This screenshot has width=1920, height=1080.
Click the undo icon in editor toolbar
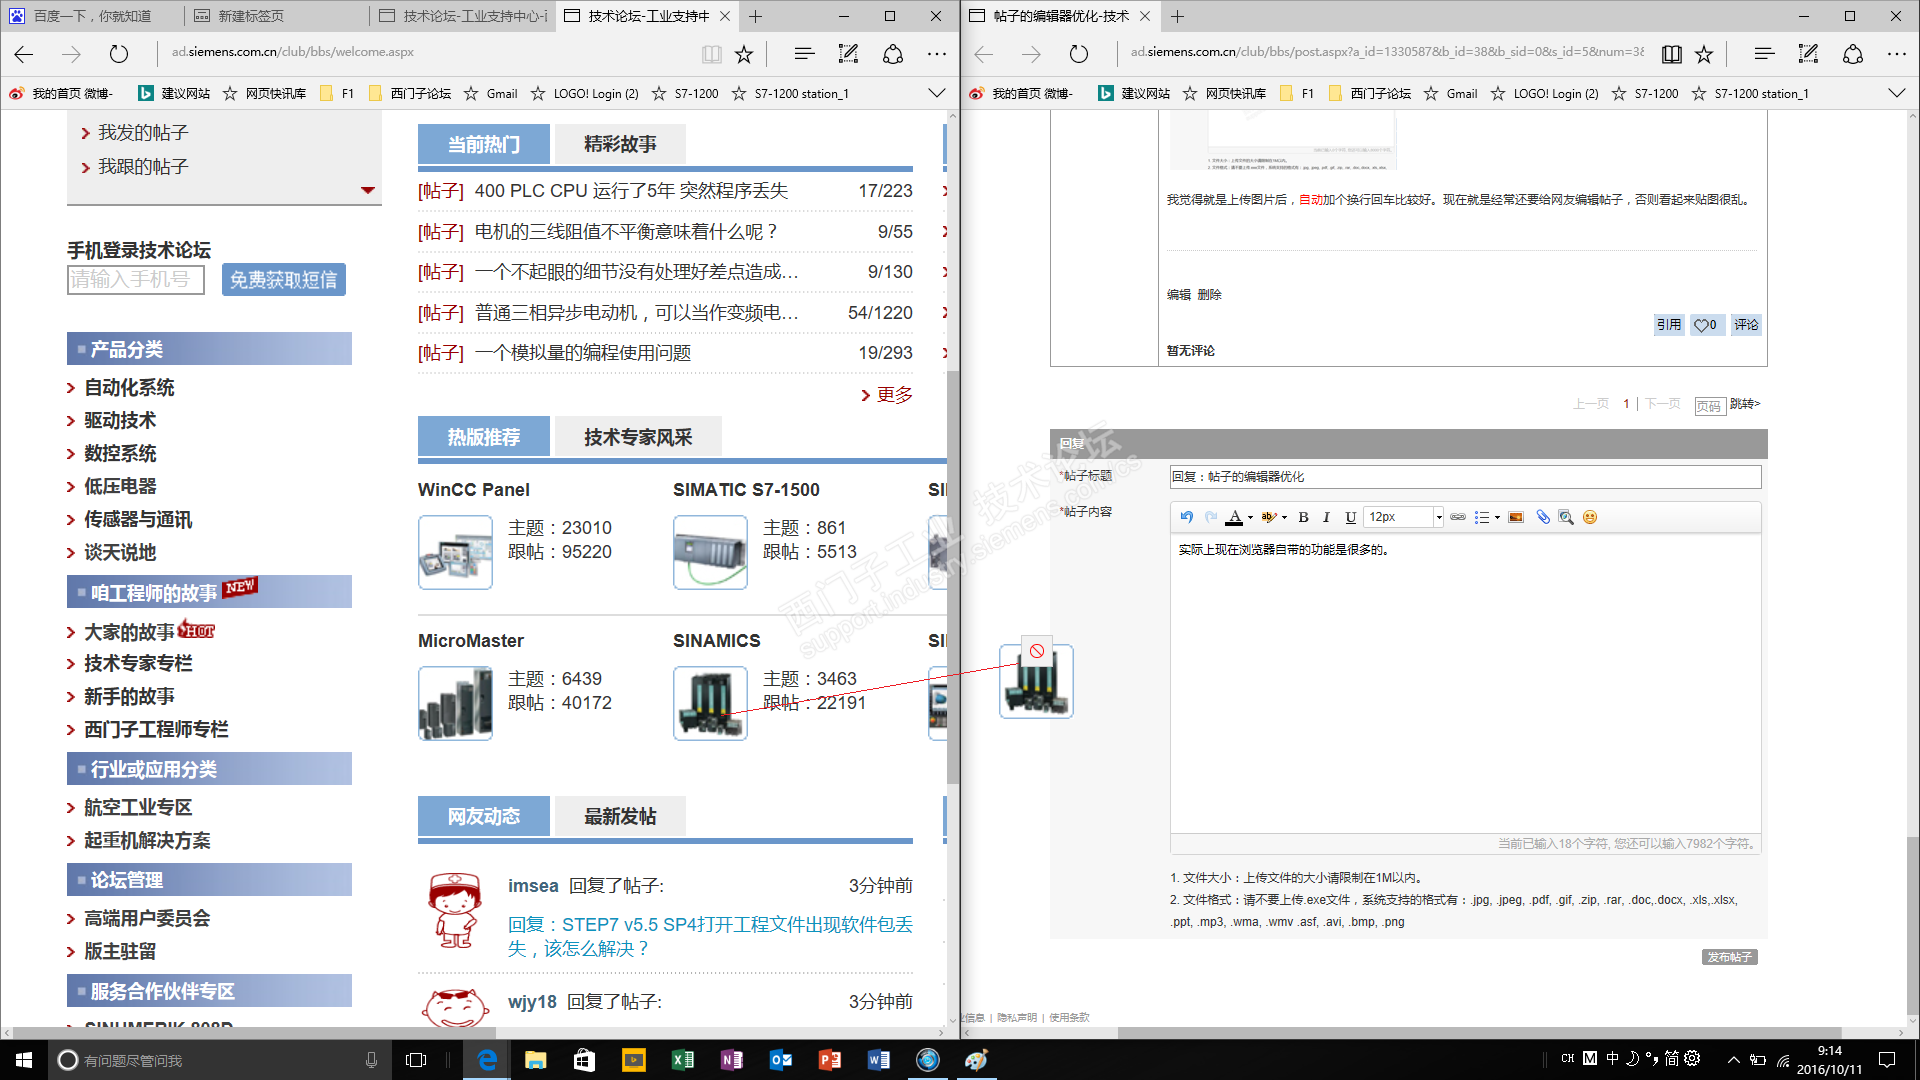(1186, 517)
